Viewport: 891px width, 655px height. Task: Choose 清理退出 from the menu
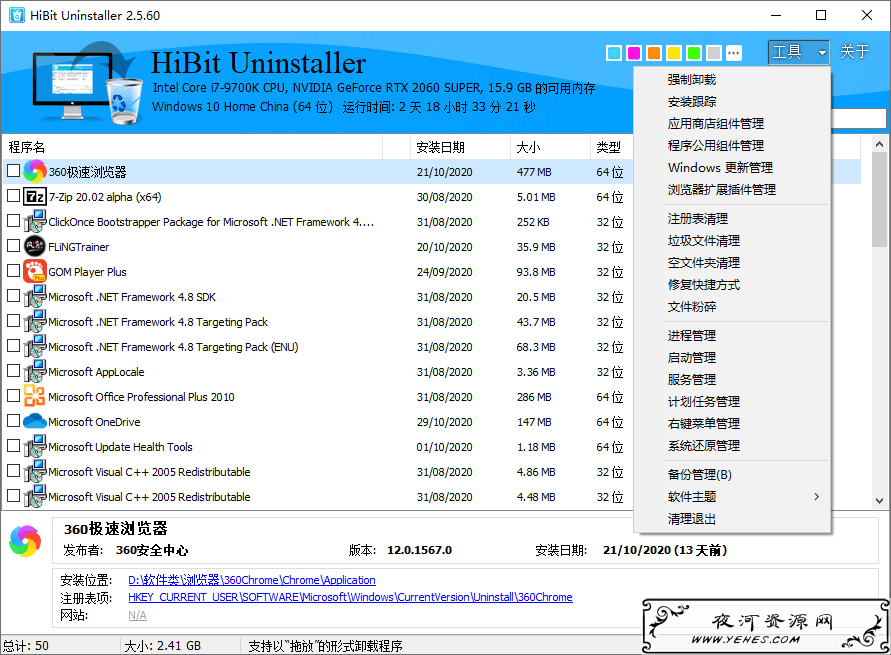[x=692, y=519]
